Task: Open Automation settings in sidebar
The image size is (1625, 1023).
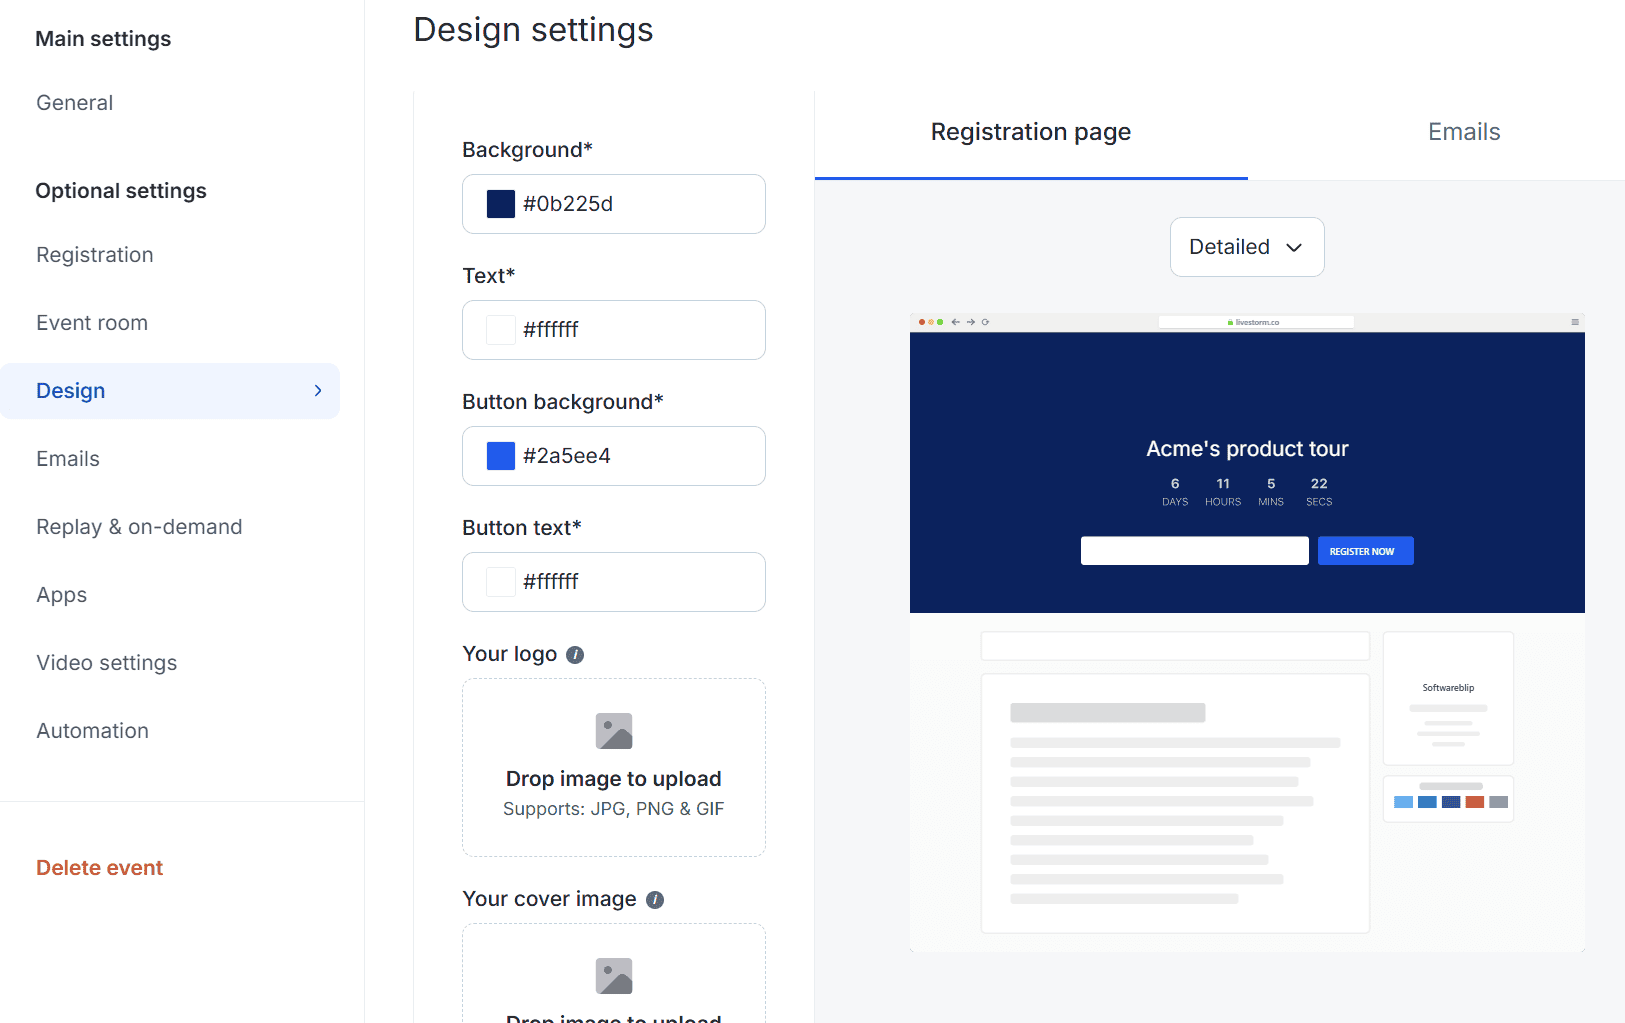Action: (93, 731)
